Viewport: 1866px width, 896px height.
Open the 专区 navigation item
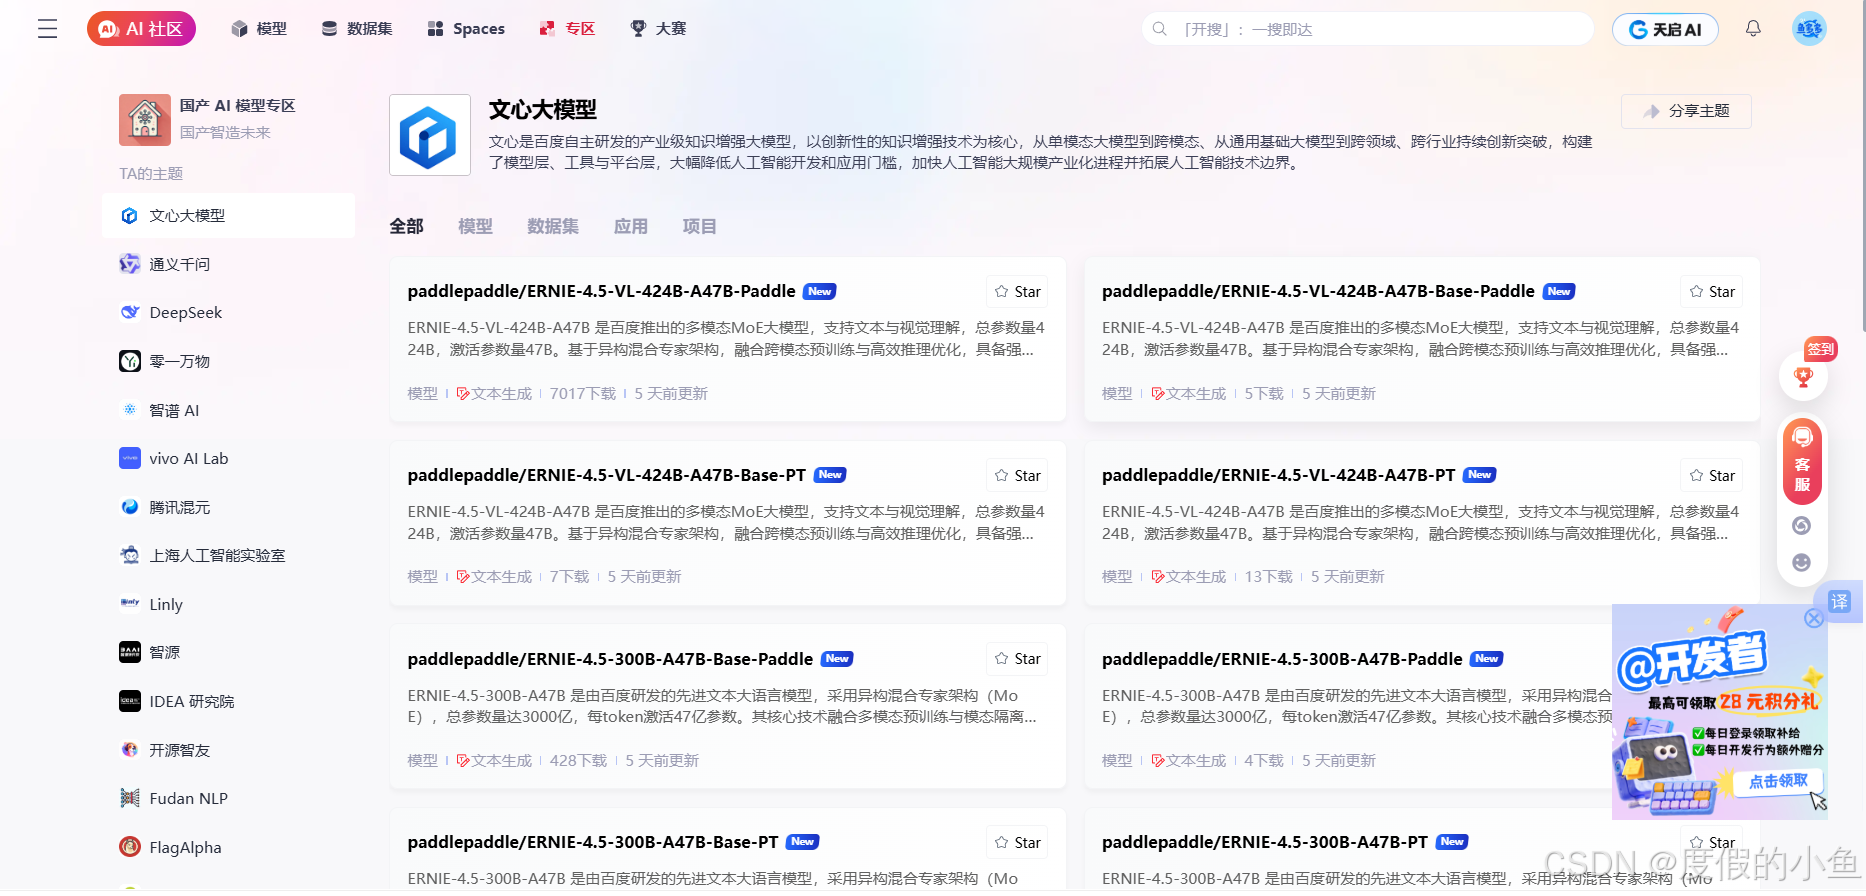[567, 29]
